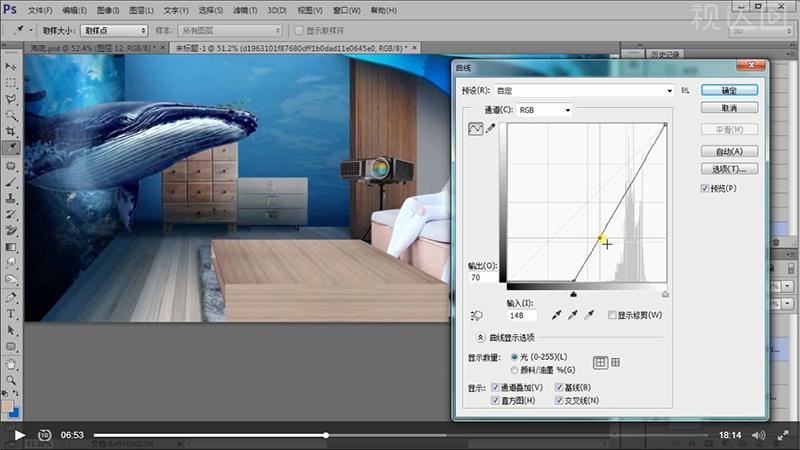The height and width of the screenshot is (450, 800).
Task: Select the Eraser tool
Action: click(x=11, y=231)
